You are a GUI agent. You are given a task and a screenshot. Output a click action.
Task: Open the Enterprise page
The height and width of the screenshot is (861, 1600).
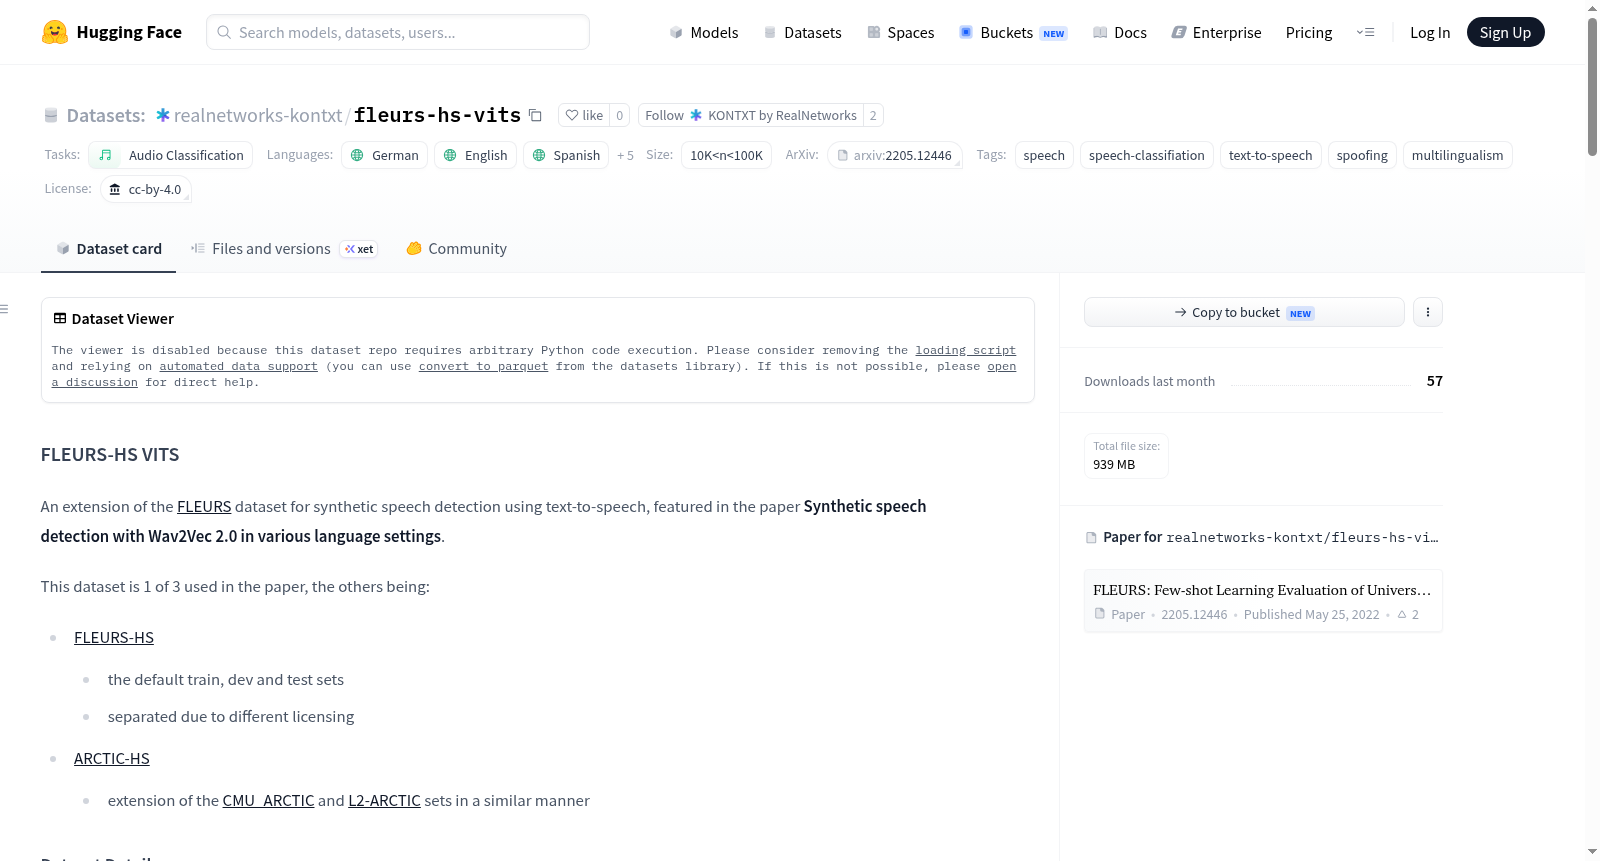click(x=1216, y=32)
